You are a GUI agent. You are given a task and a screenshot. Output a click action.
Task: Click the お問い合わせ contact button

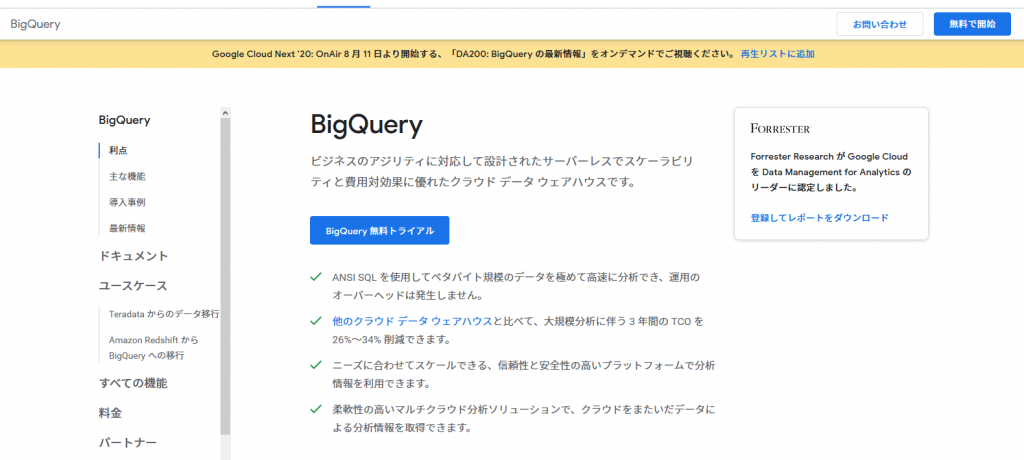[880, 24]
